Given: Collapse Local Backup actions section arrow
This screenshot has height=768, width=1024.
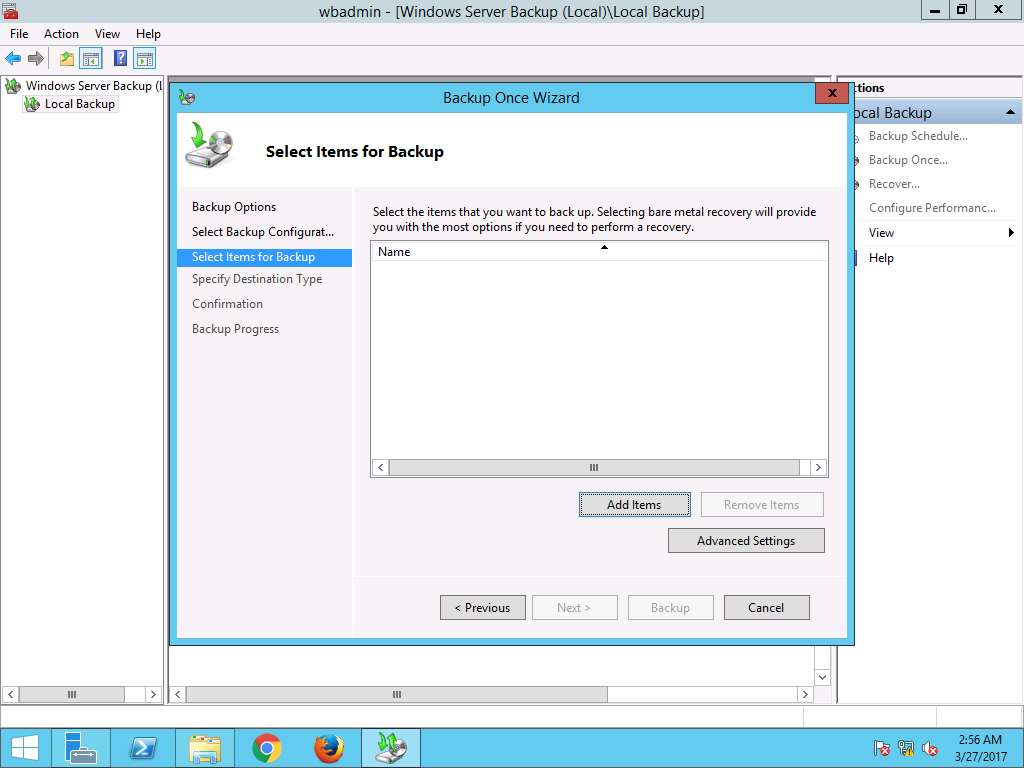Looking at the screenshot, I should coord(1010,112).
